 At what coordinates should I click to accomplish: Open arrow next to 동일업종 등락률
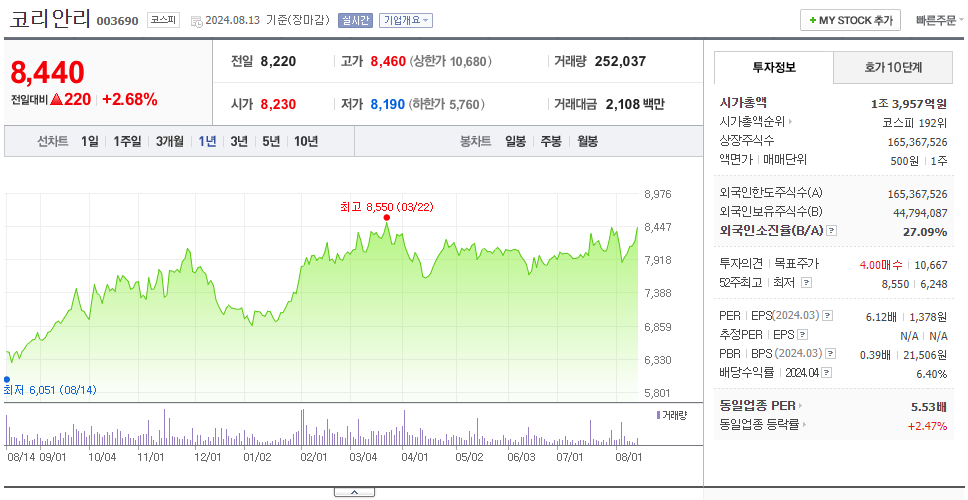pos(805,425)
